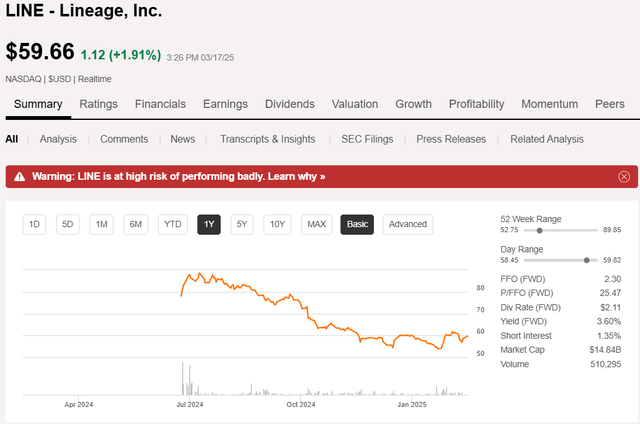This screenshot has height=424, width=640.
Task: Select the 5D chart range
Action: coord(67,224)
